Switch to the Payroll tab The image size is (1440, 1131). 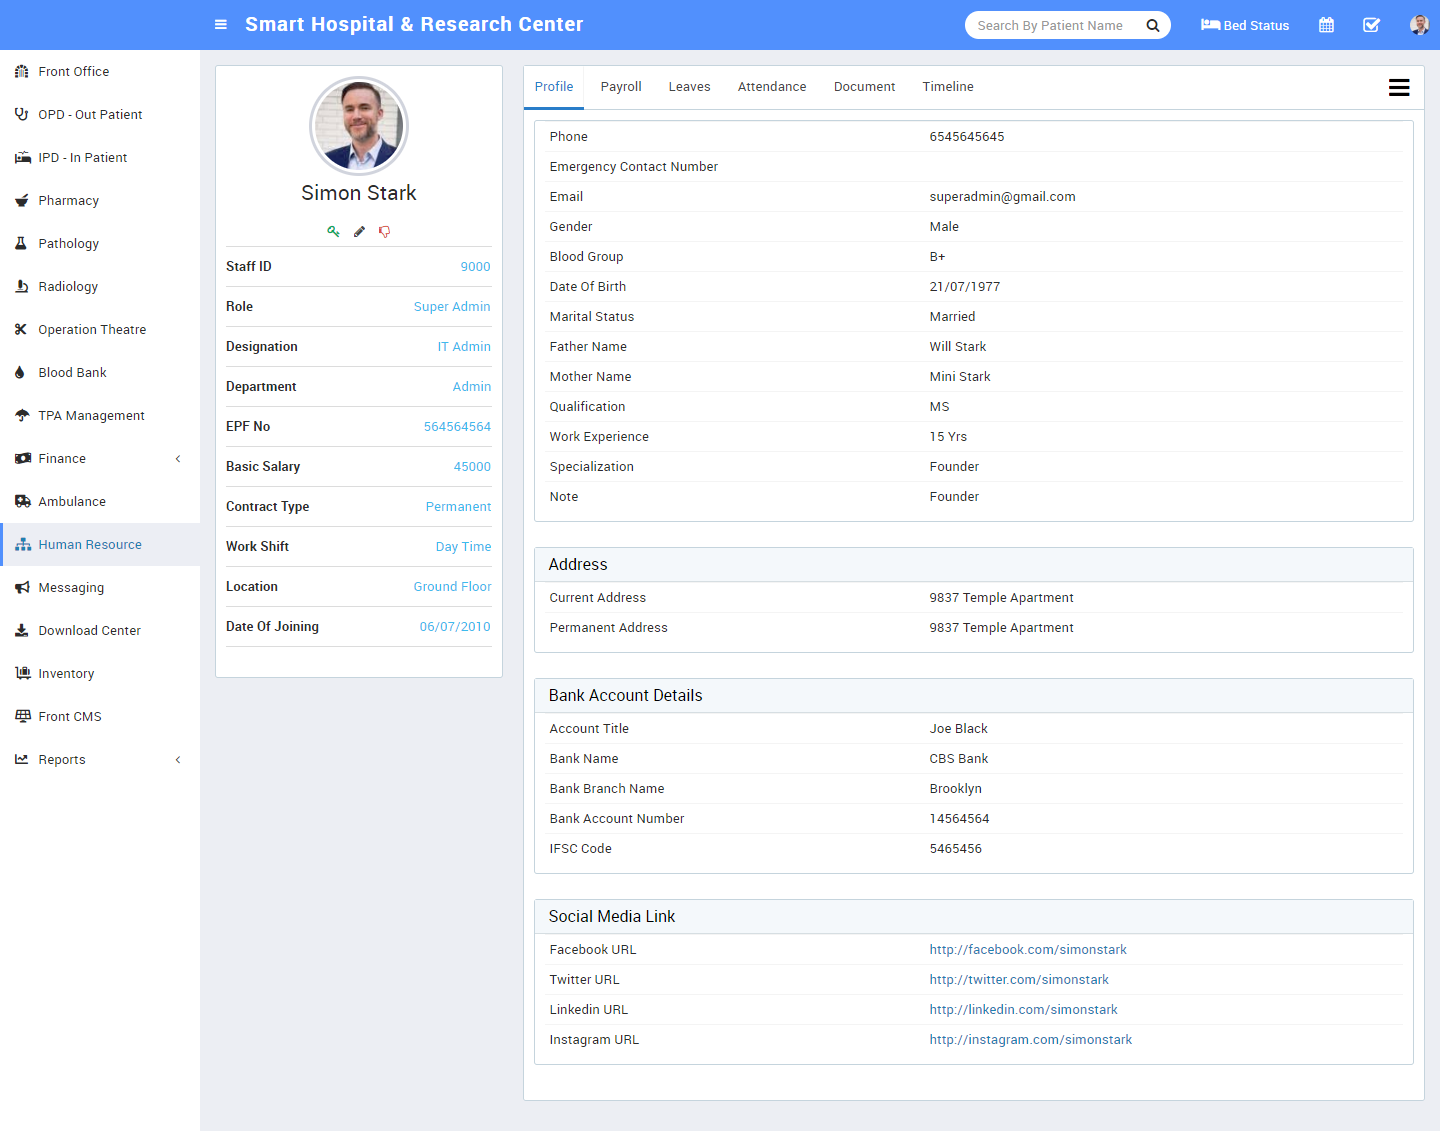pos(621,87)
